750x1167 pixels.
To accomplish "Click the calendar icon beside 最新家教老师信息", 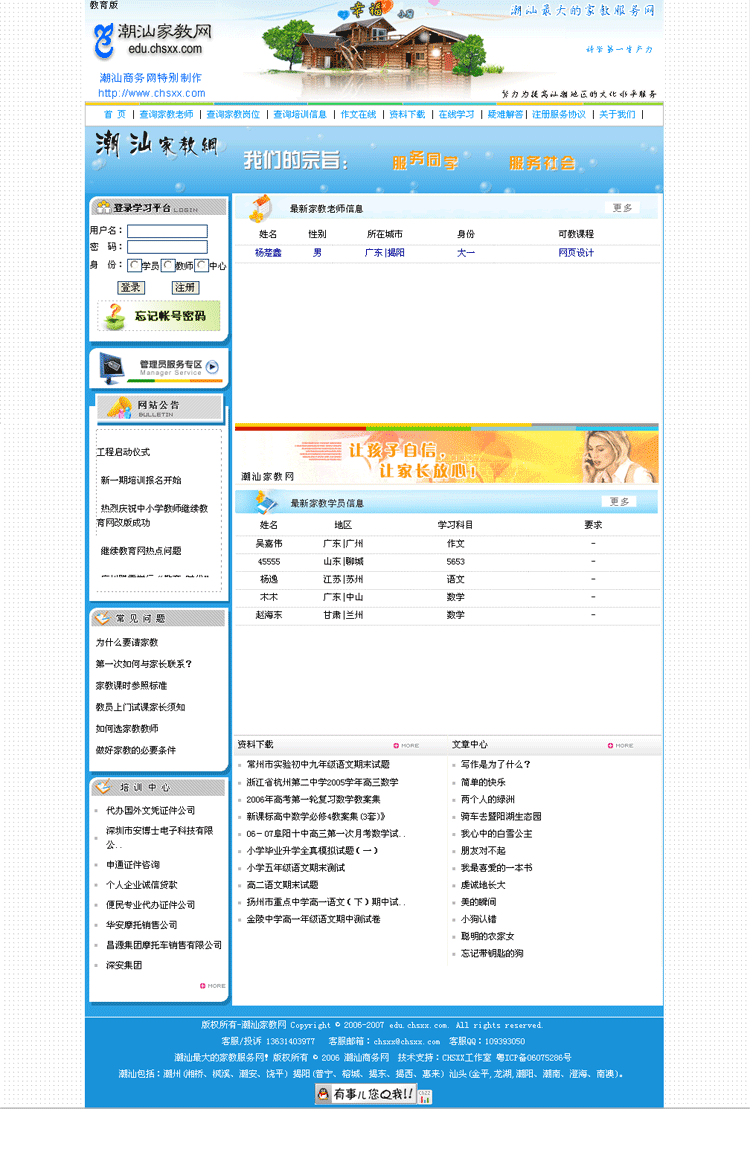I will (x=260, y=208).
